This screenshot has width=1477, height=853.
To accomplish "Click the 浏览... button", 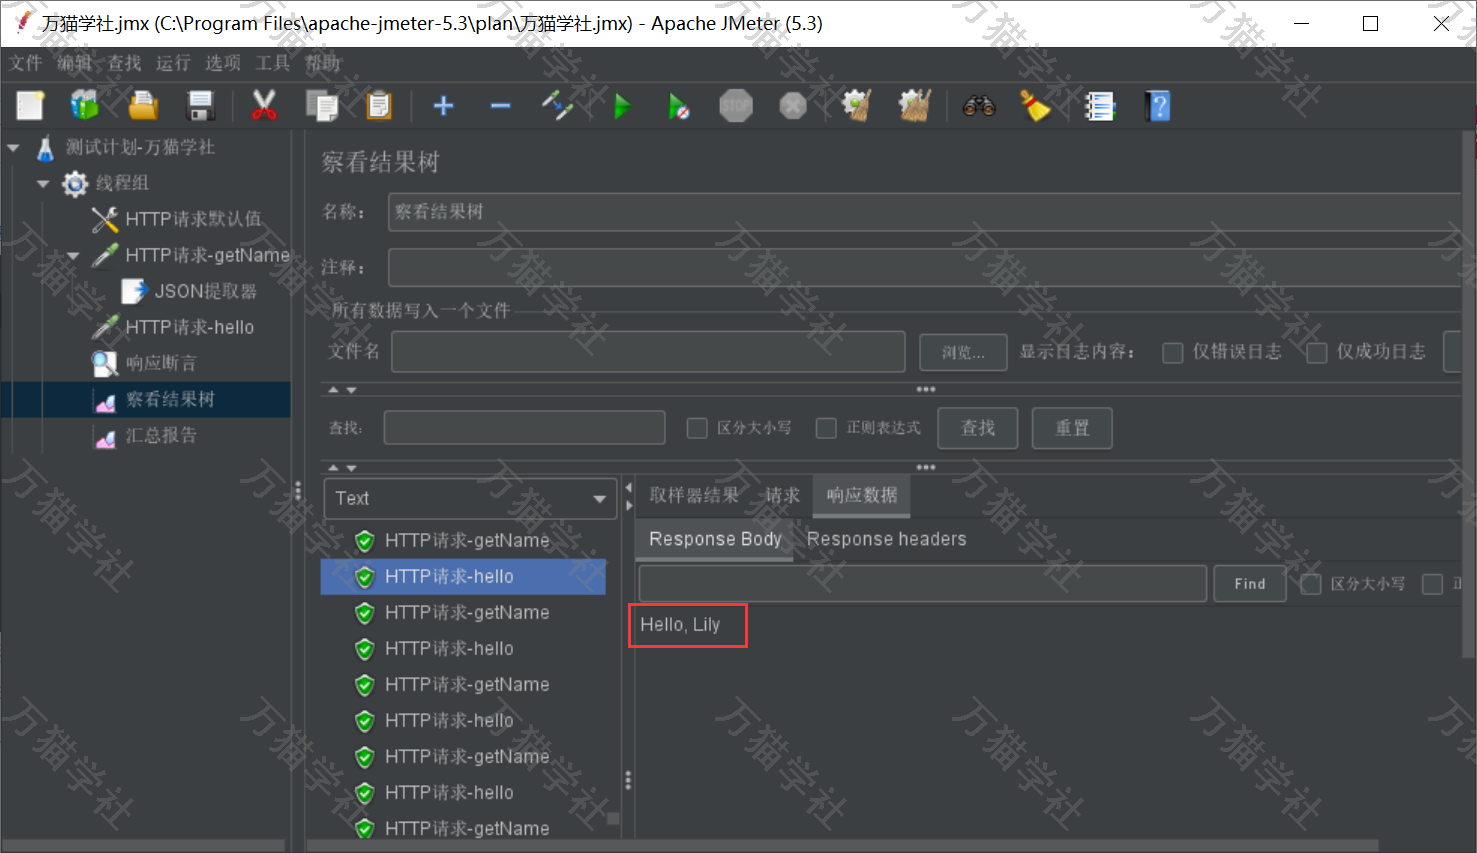I will click(963, 352).
